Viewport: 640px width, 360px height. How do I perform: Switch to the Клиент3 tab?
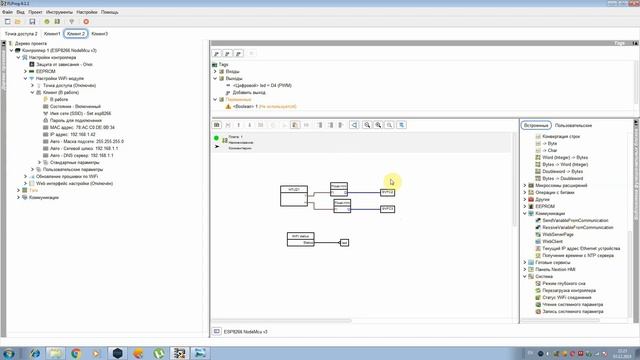click(100, 34)
